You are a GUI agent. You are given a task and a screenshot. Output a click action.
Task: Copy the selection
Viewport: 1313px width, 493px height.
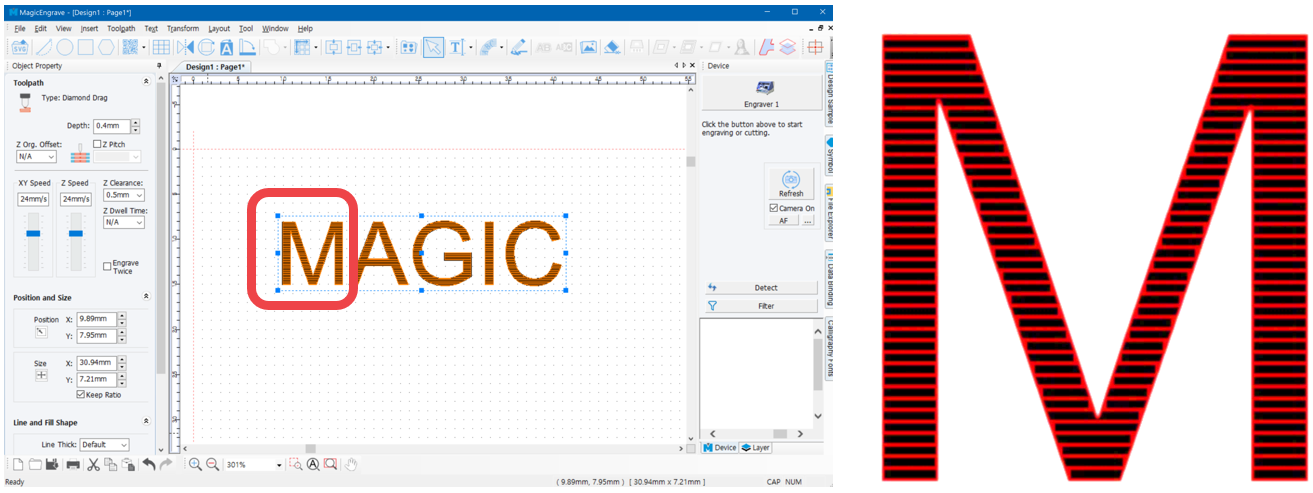pos(111,465)
